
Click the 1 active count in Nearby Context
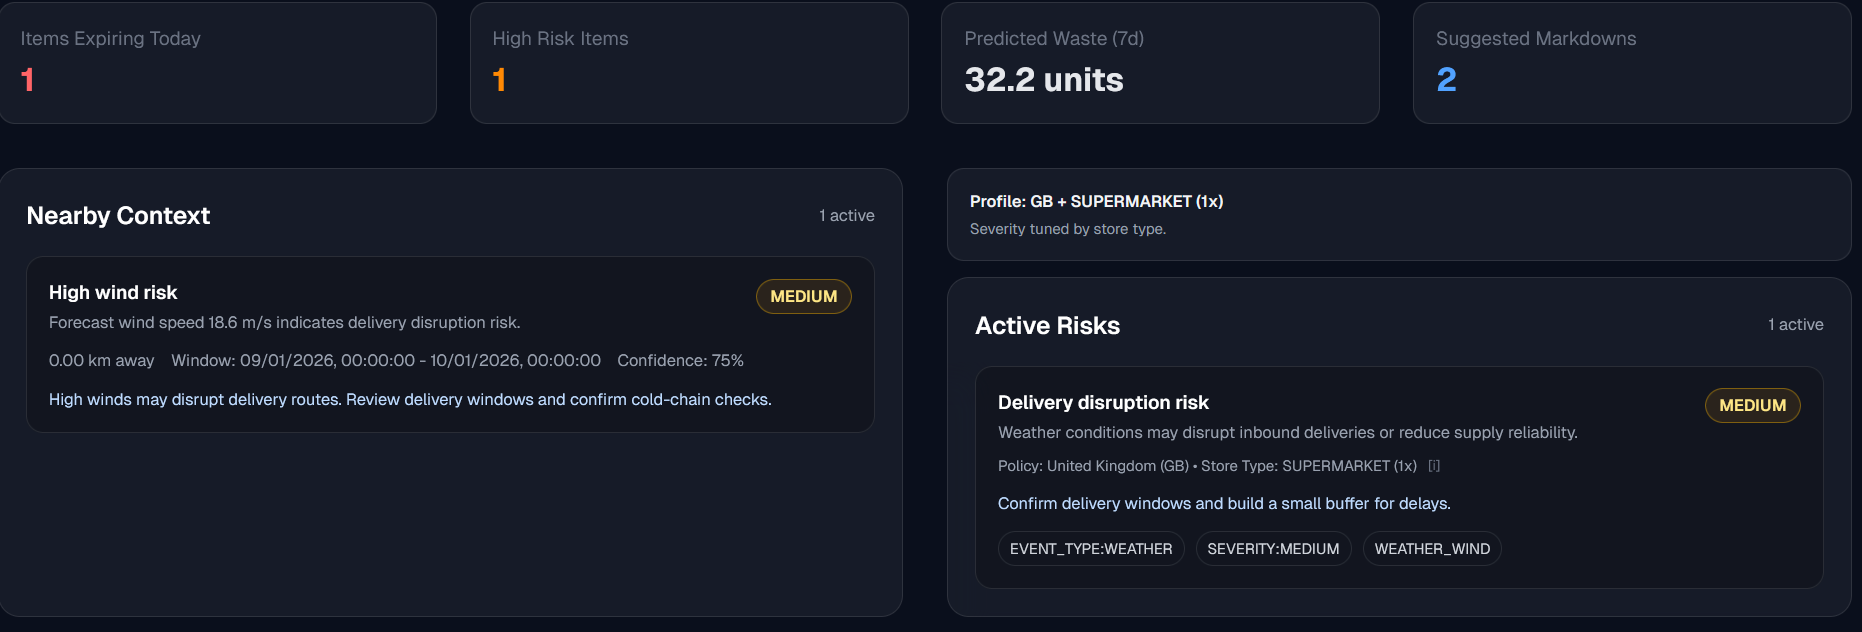[x=846, y=216]
